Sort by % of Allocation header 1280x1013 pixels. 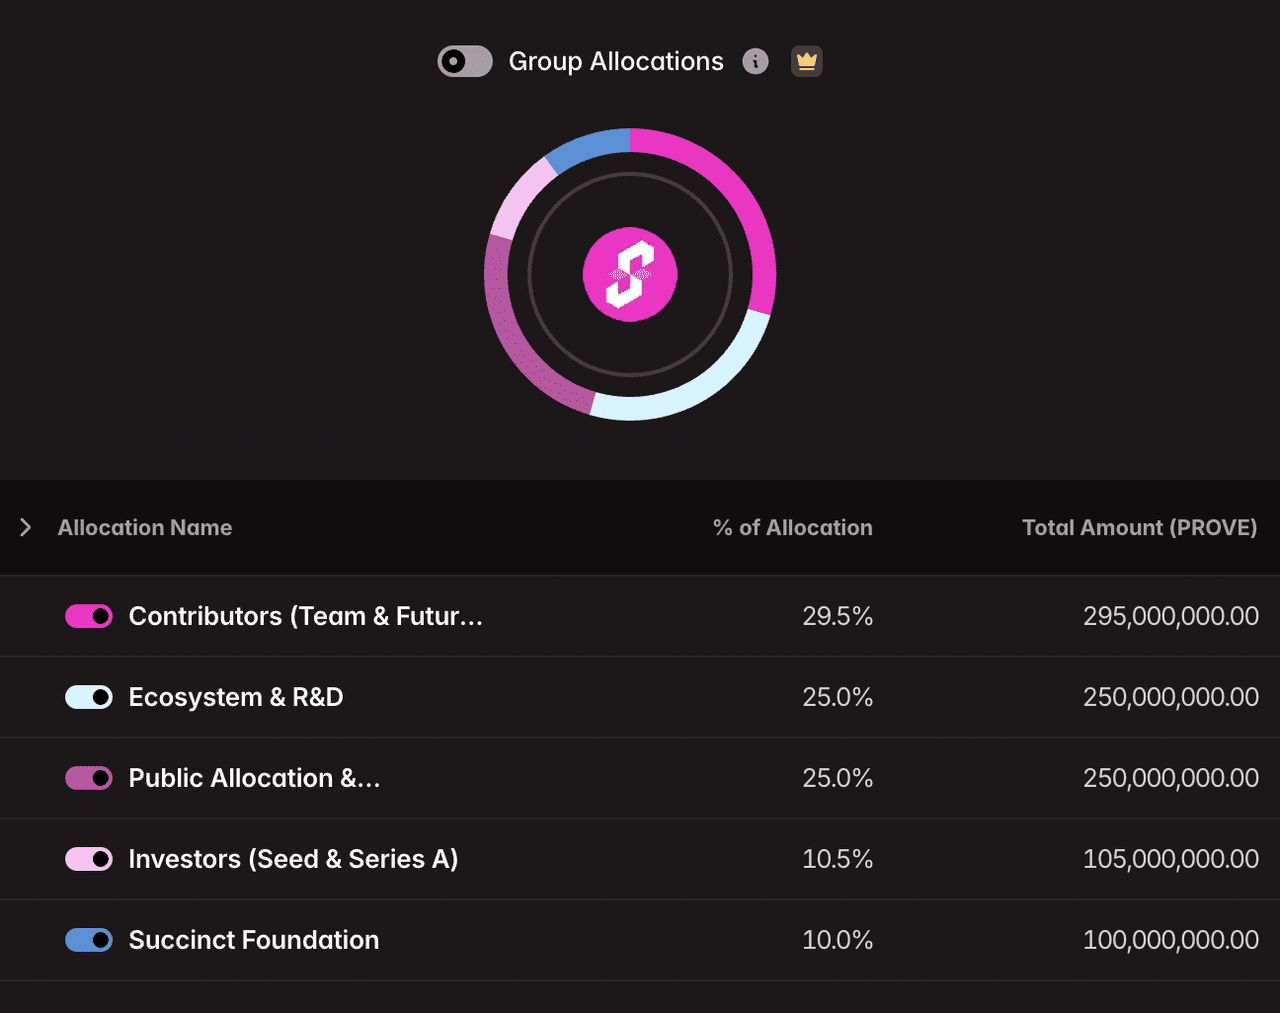(793, 527)
